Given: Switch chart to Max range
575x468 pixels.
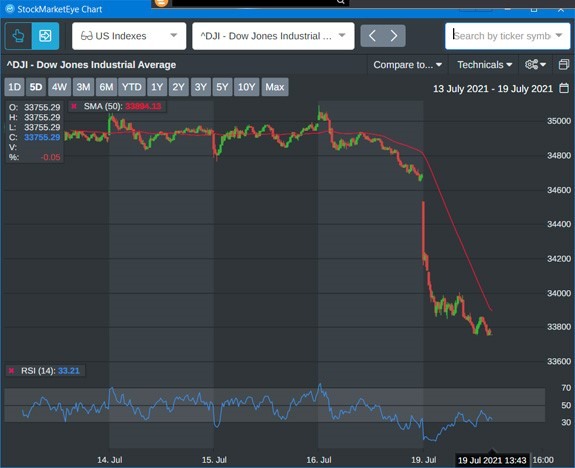Looking at the screenshot, I should point(275,87).
